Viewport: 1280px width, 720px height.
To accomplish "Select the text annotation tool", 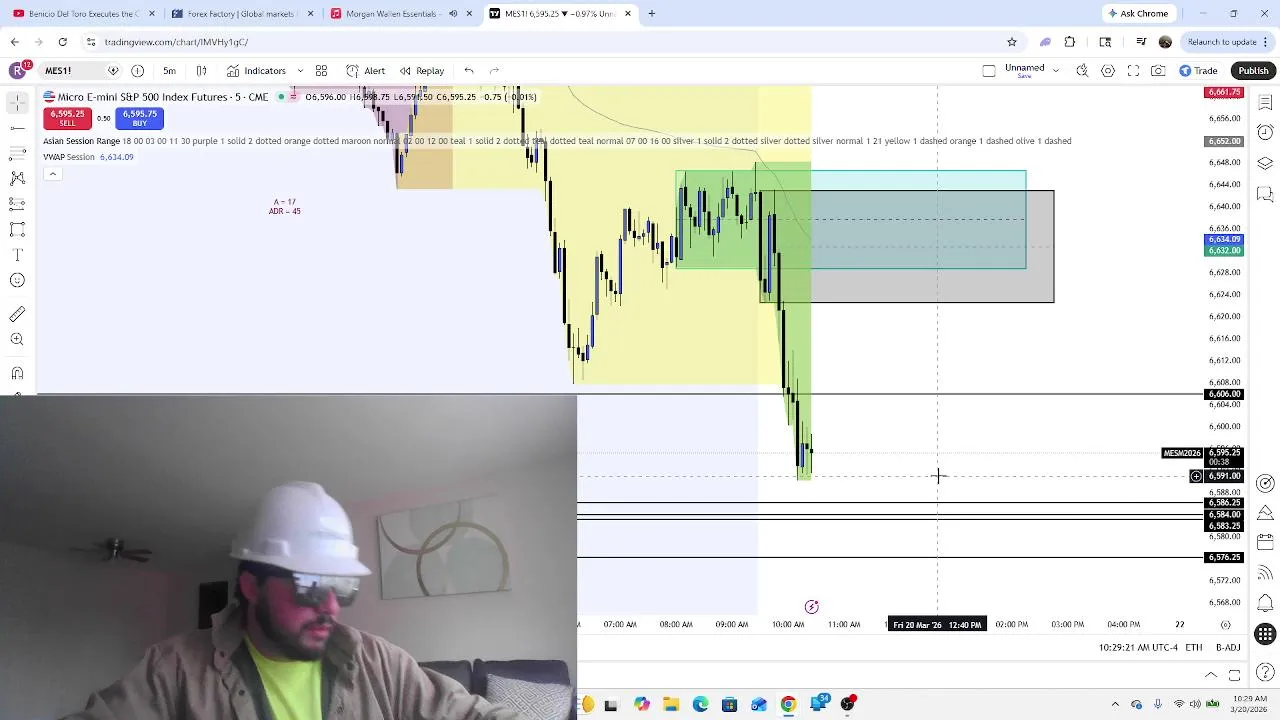I will tap(17, 255).
